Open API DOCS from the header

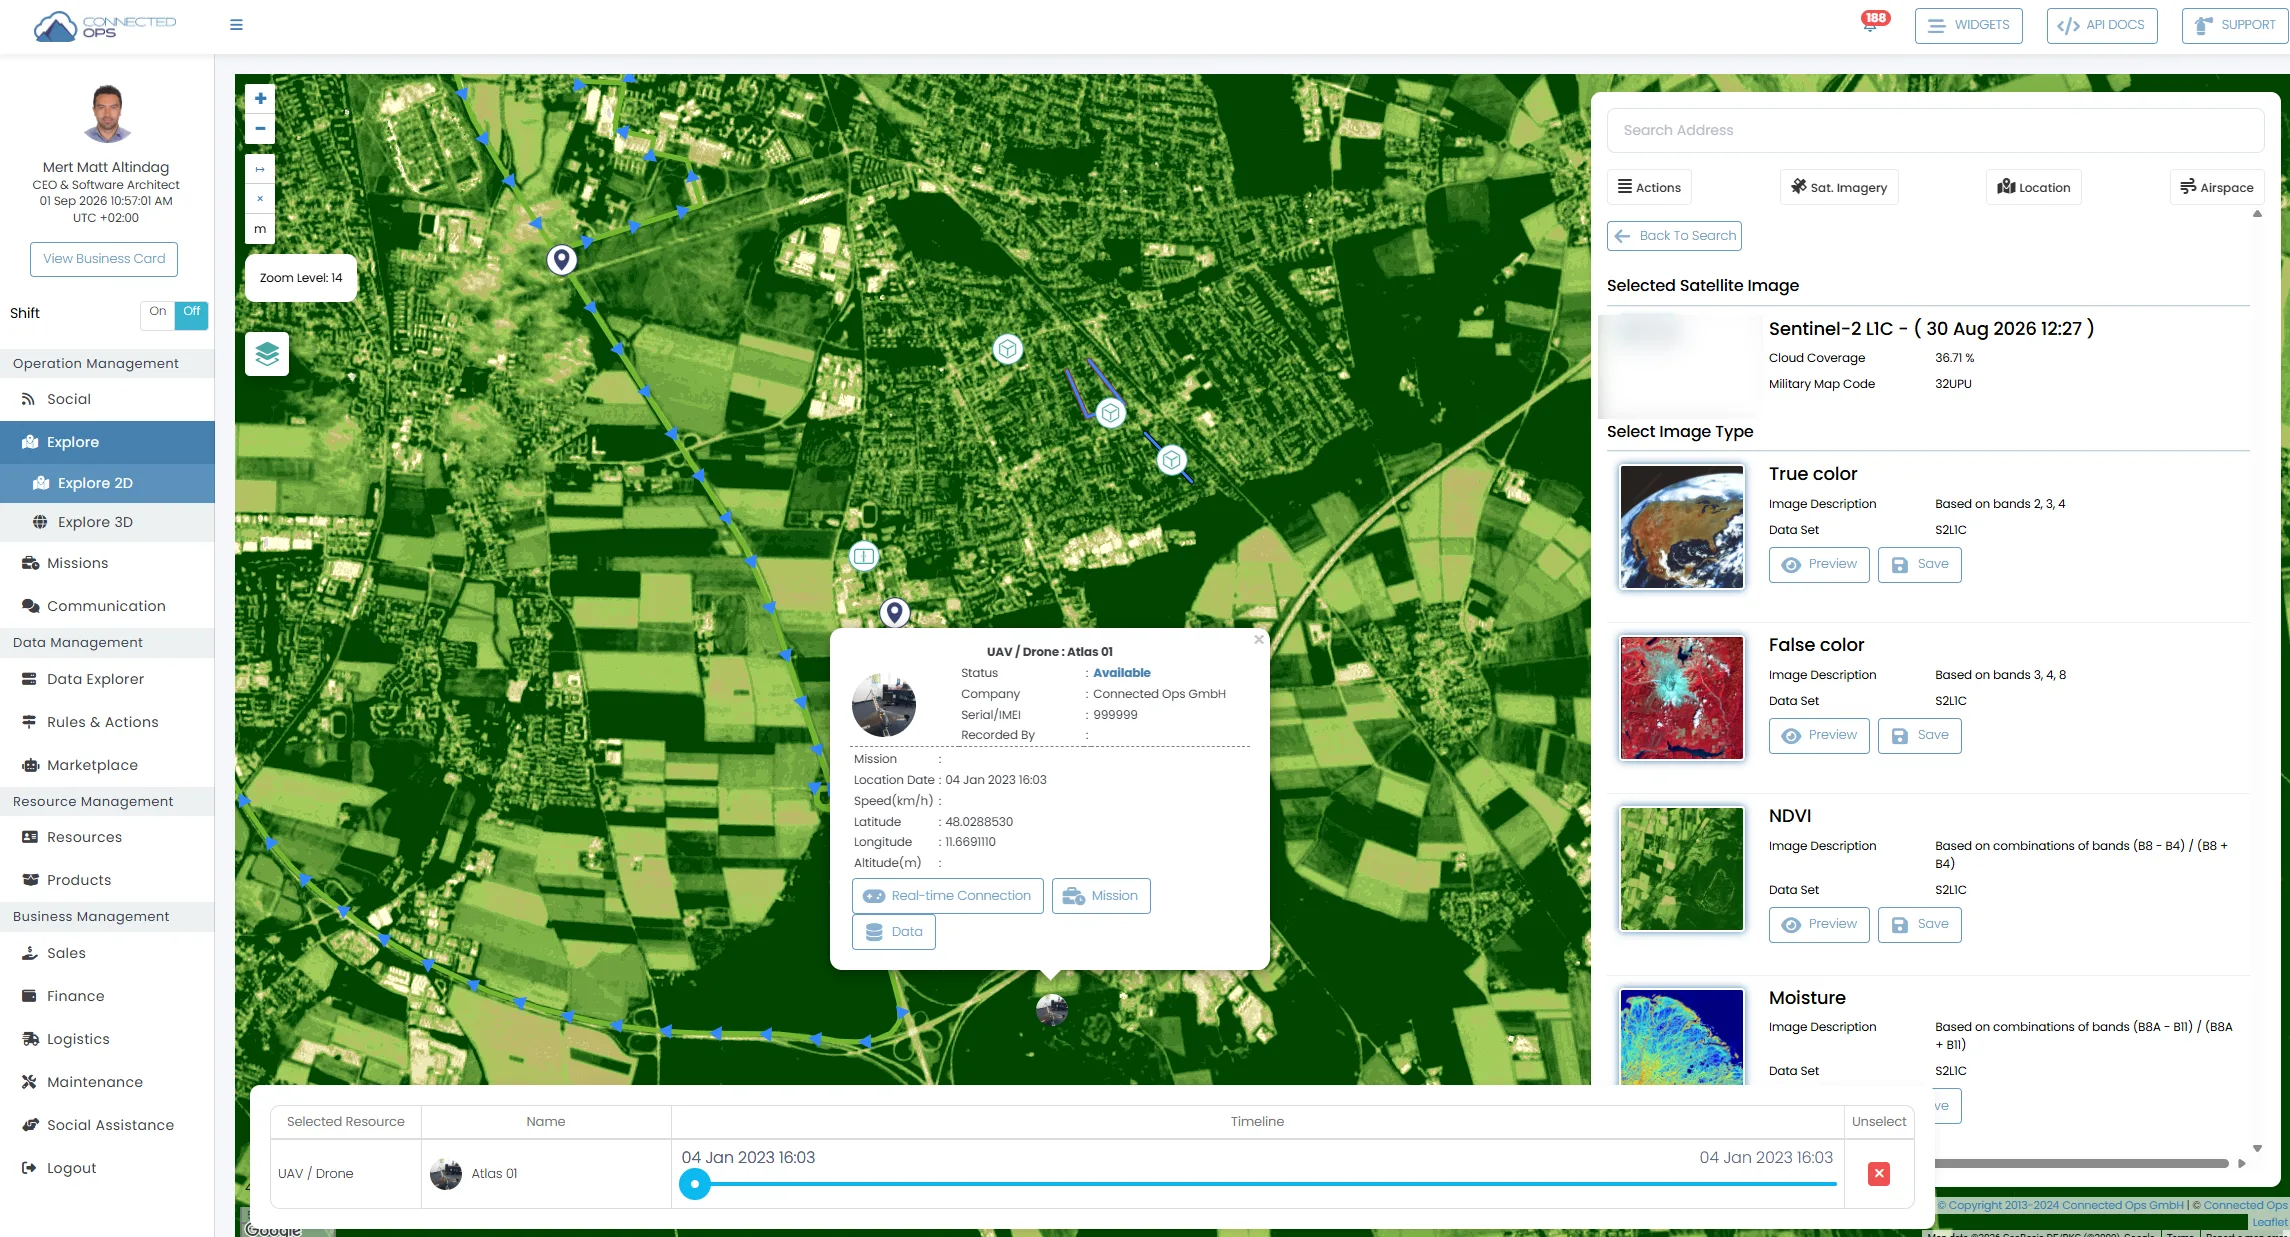pos(2102,26)
